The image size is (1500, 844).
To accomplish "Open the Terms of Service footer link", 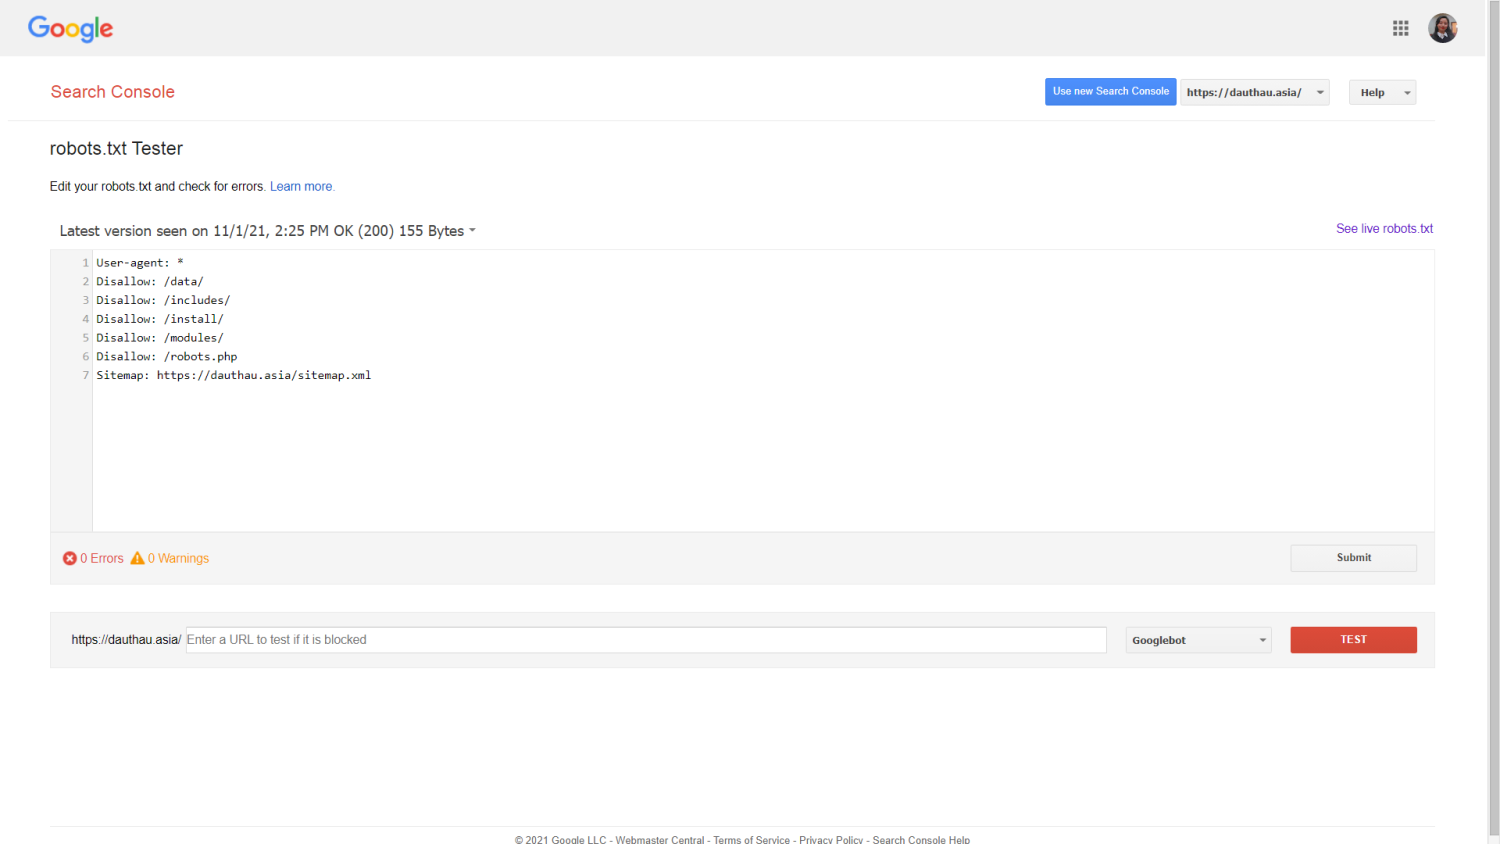I will pos(751,838).
